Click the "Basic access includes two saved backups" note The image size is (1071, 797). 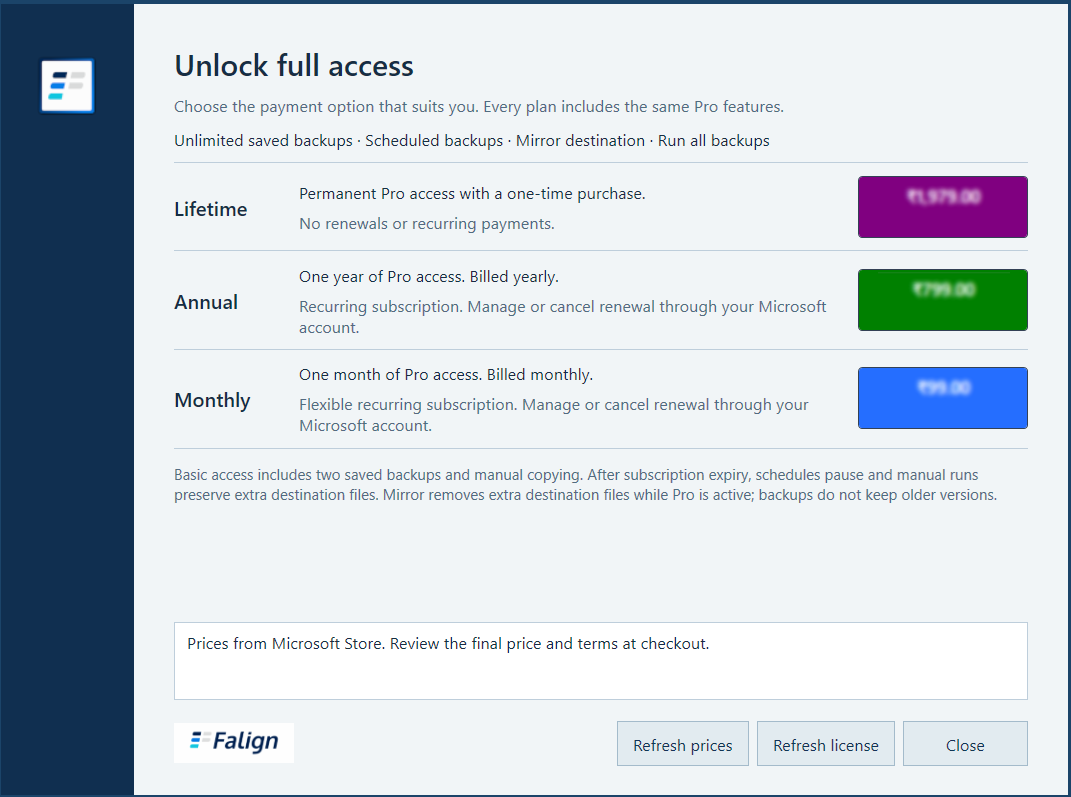[x=585, y=485]
